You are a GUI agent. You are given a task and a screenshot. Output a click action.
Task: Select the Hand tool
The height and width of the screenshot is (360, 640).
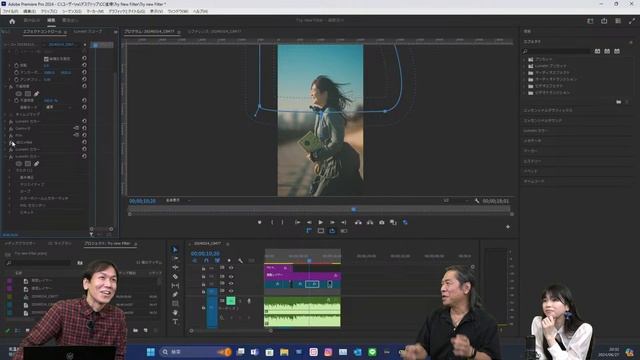pyautogui.click(x=175, y=313)
